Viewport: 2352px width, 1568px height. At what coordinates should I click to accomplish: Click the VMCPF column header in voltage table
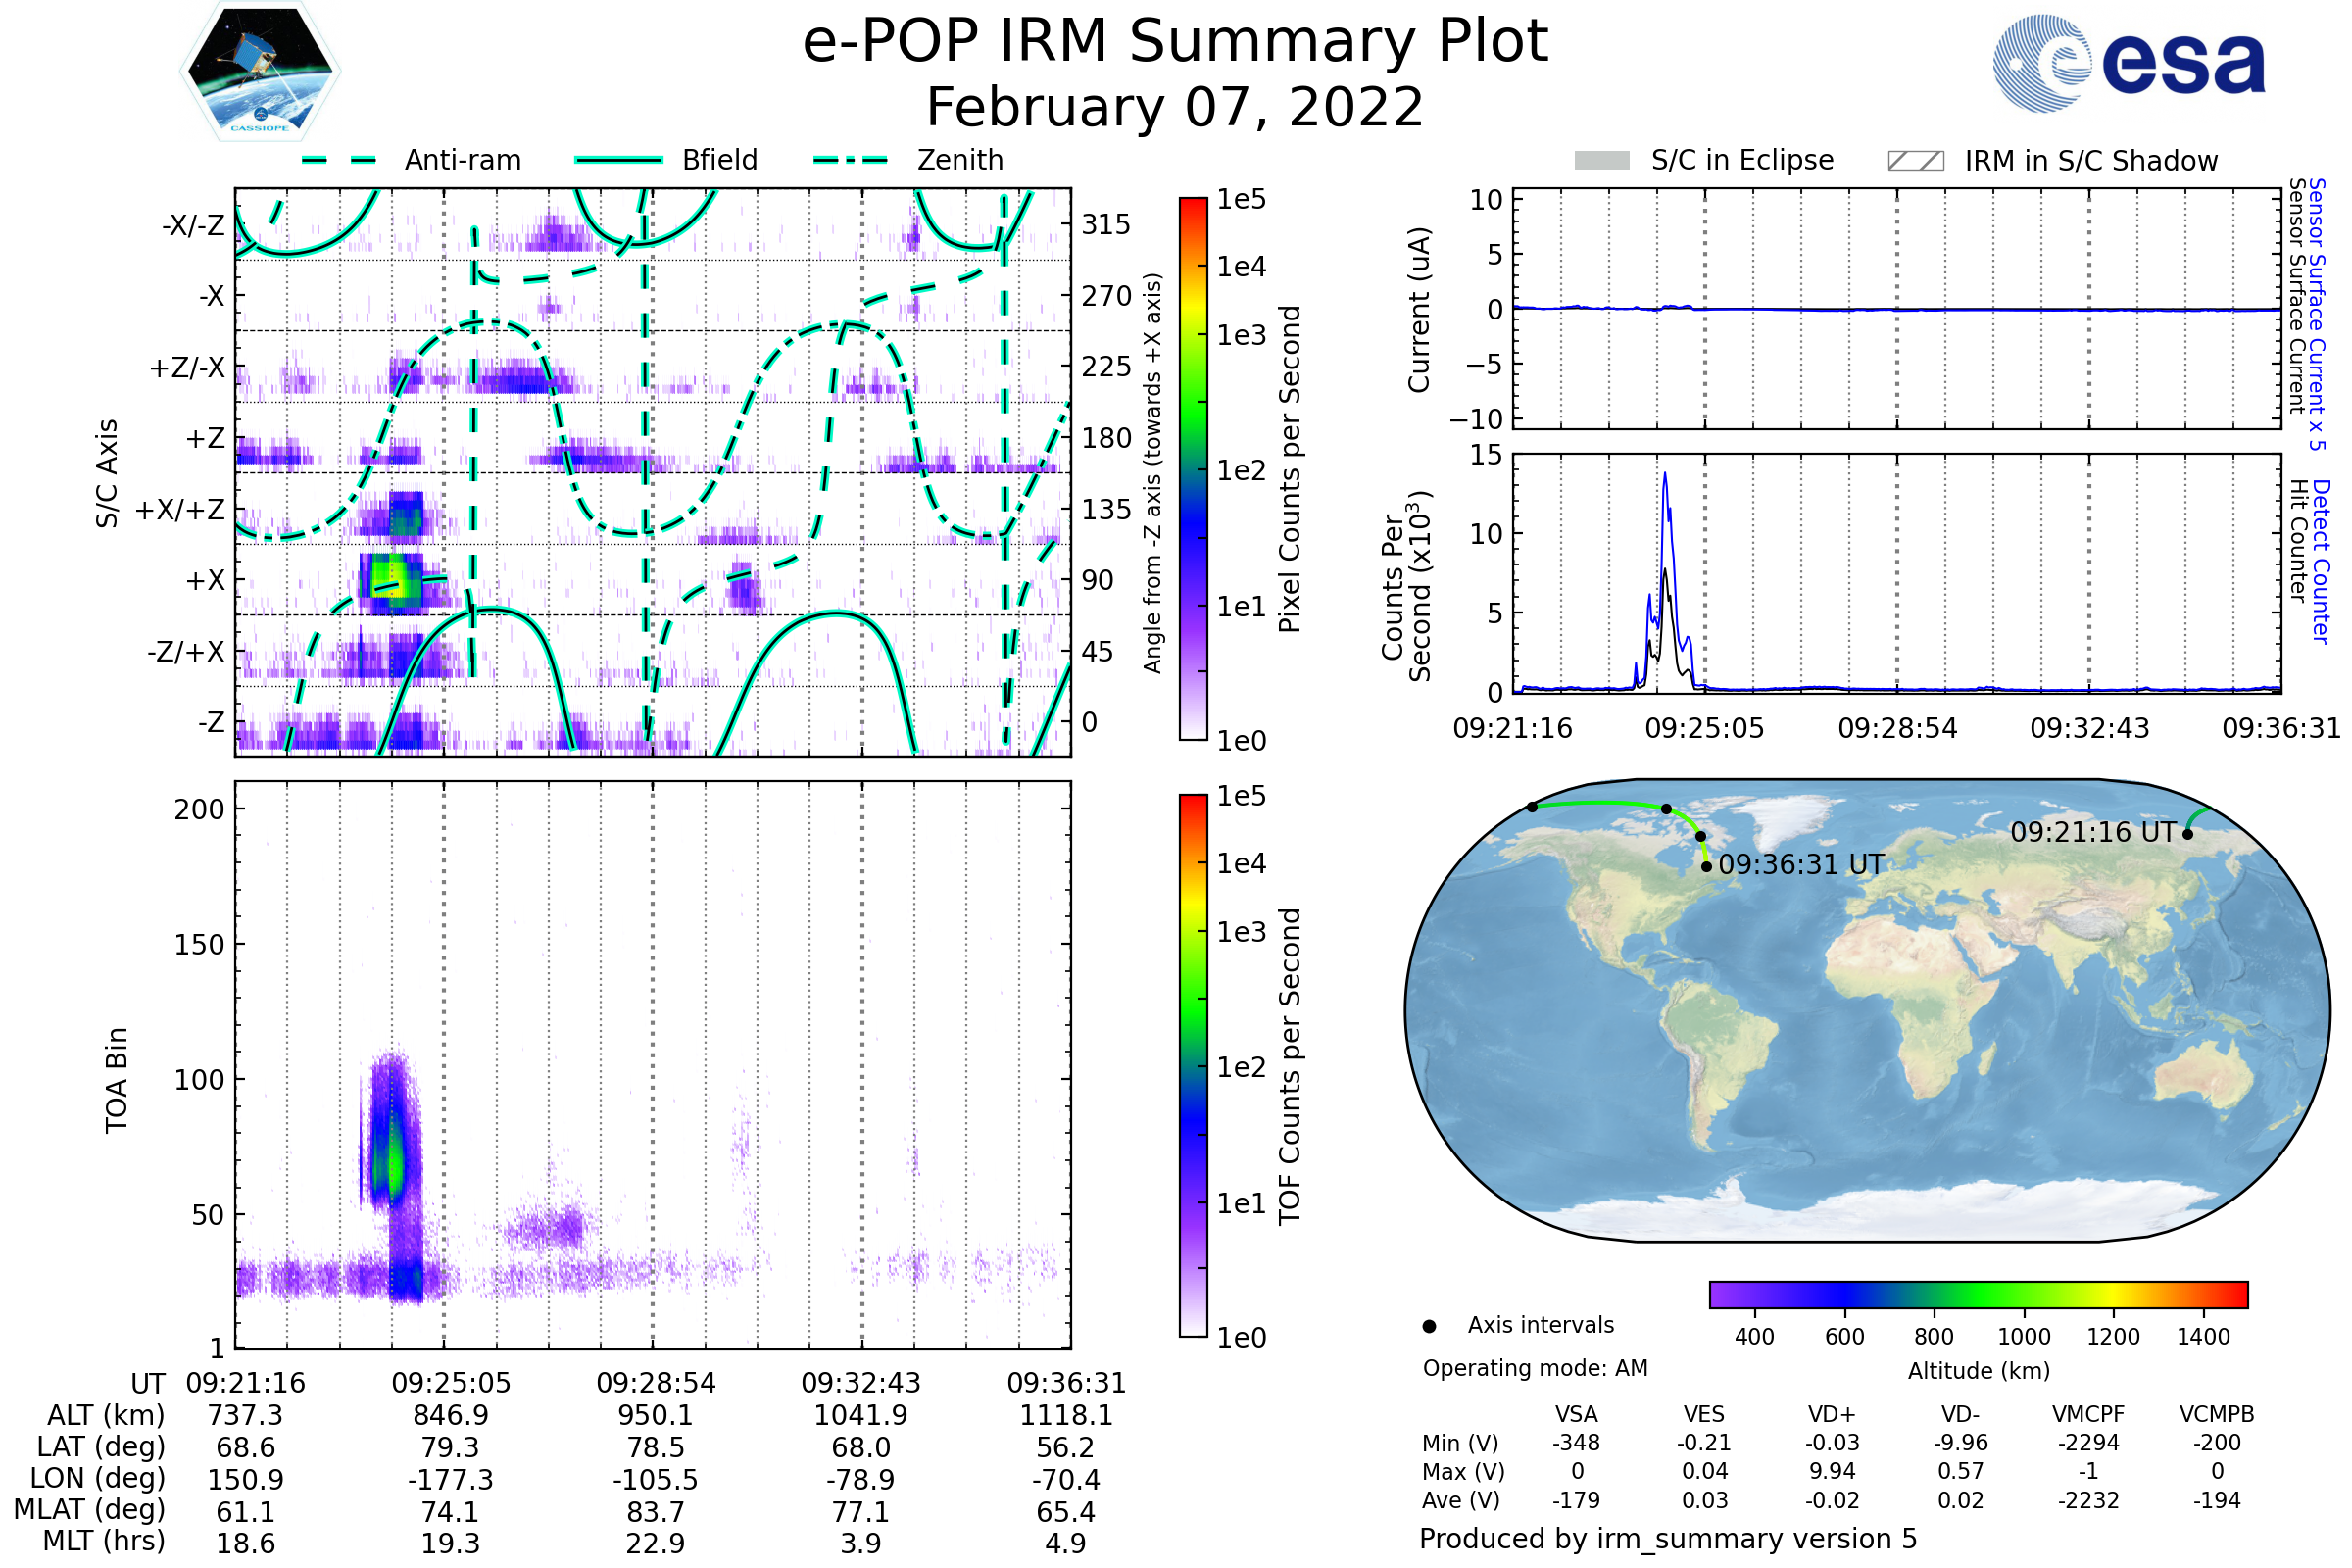pos(2088,1414)
